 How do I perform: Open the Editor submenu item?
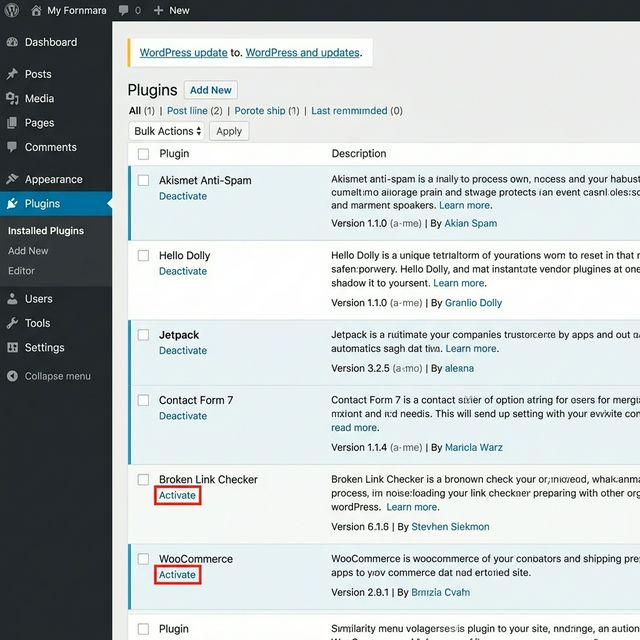pyautogui.click(x=21, y=271)
